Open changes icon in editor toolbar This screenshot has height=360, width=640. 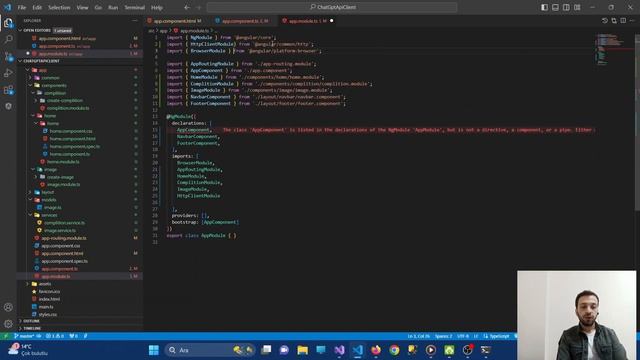[x=614, y=20]
